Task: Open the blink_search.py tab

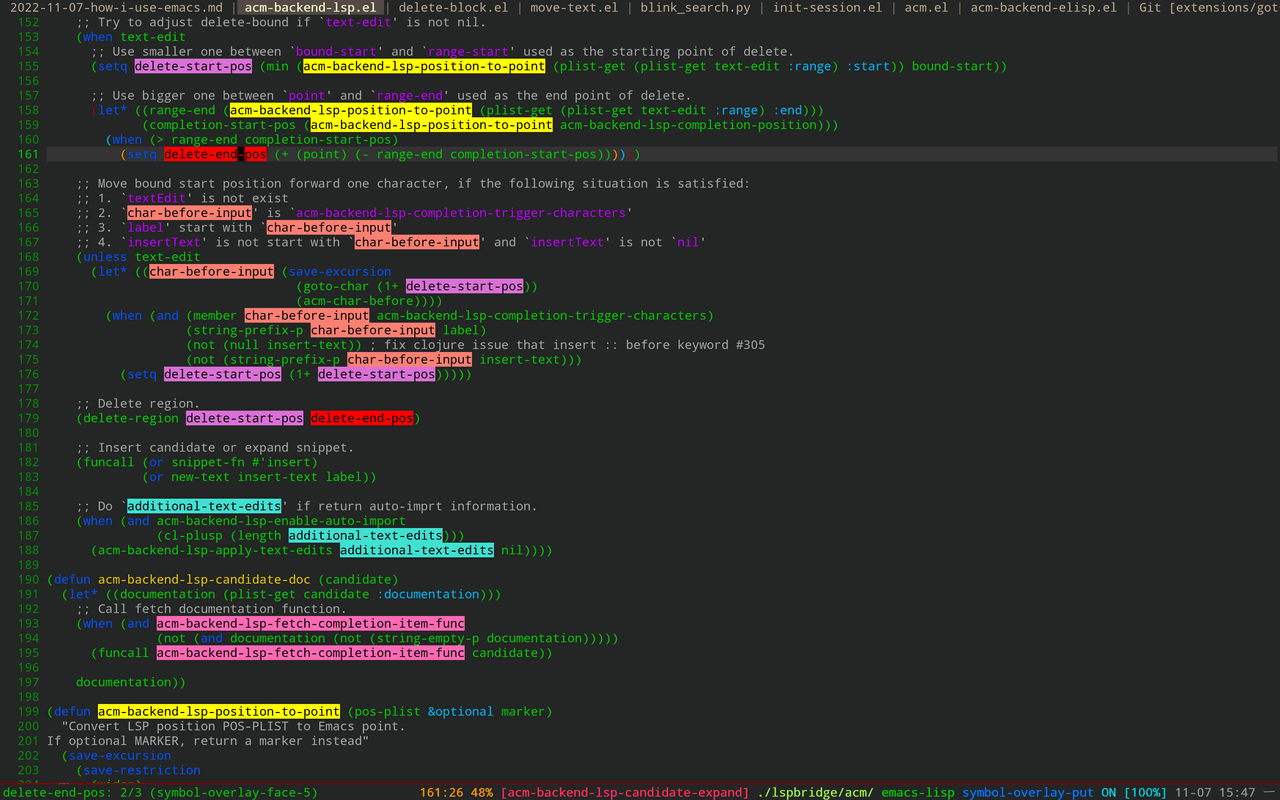Action: click(x=696, y=8)
